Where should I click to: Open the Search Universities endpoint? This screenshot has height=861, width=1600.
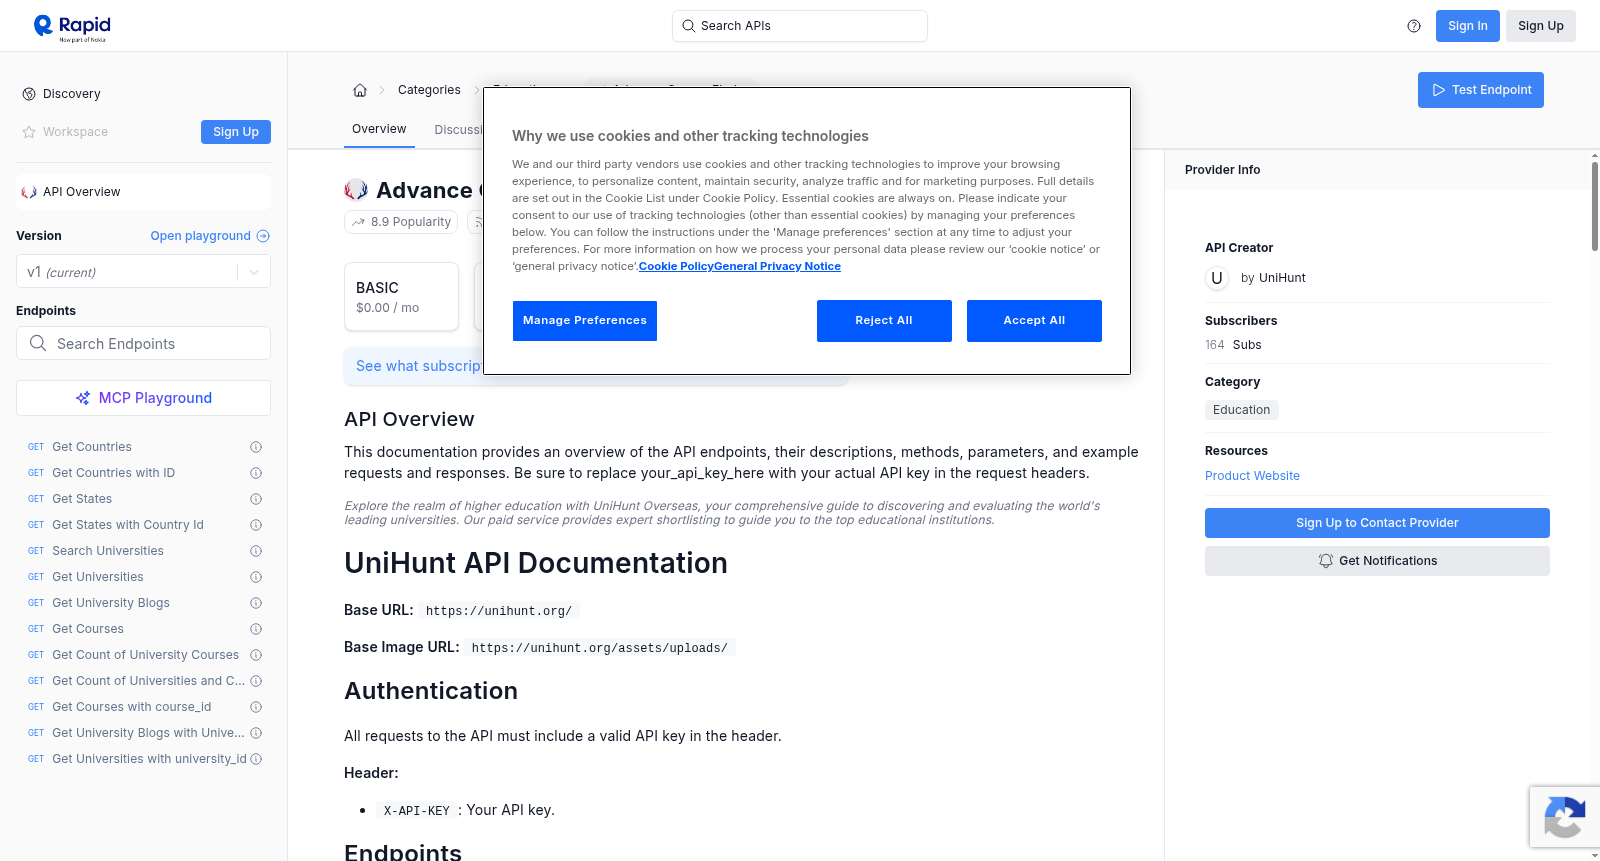(x=108, y=551)
